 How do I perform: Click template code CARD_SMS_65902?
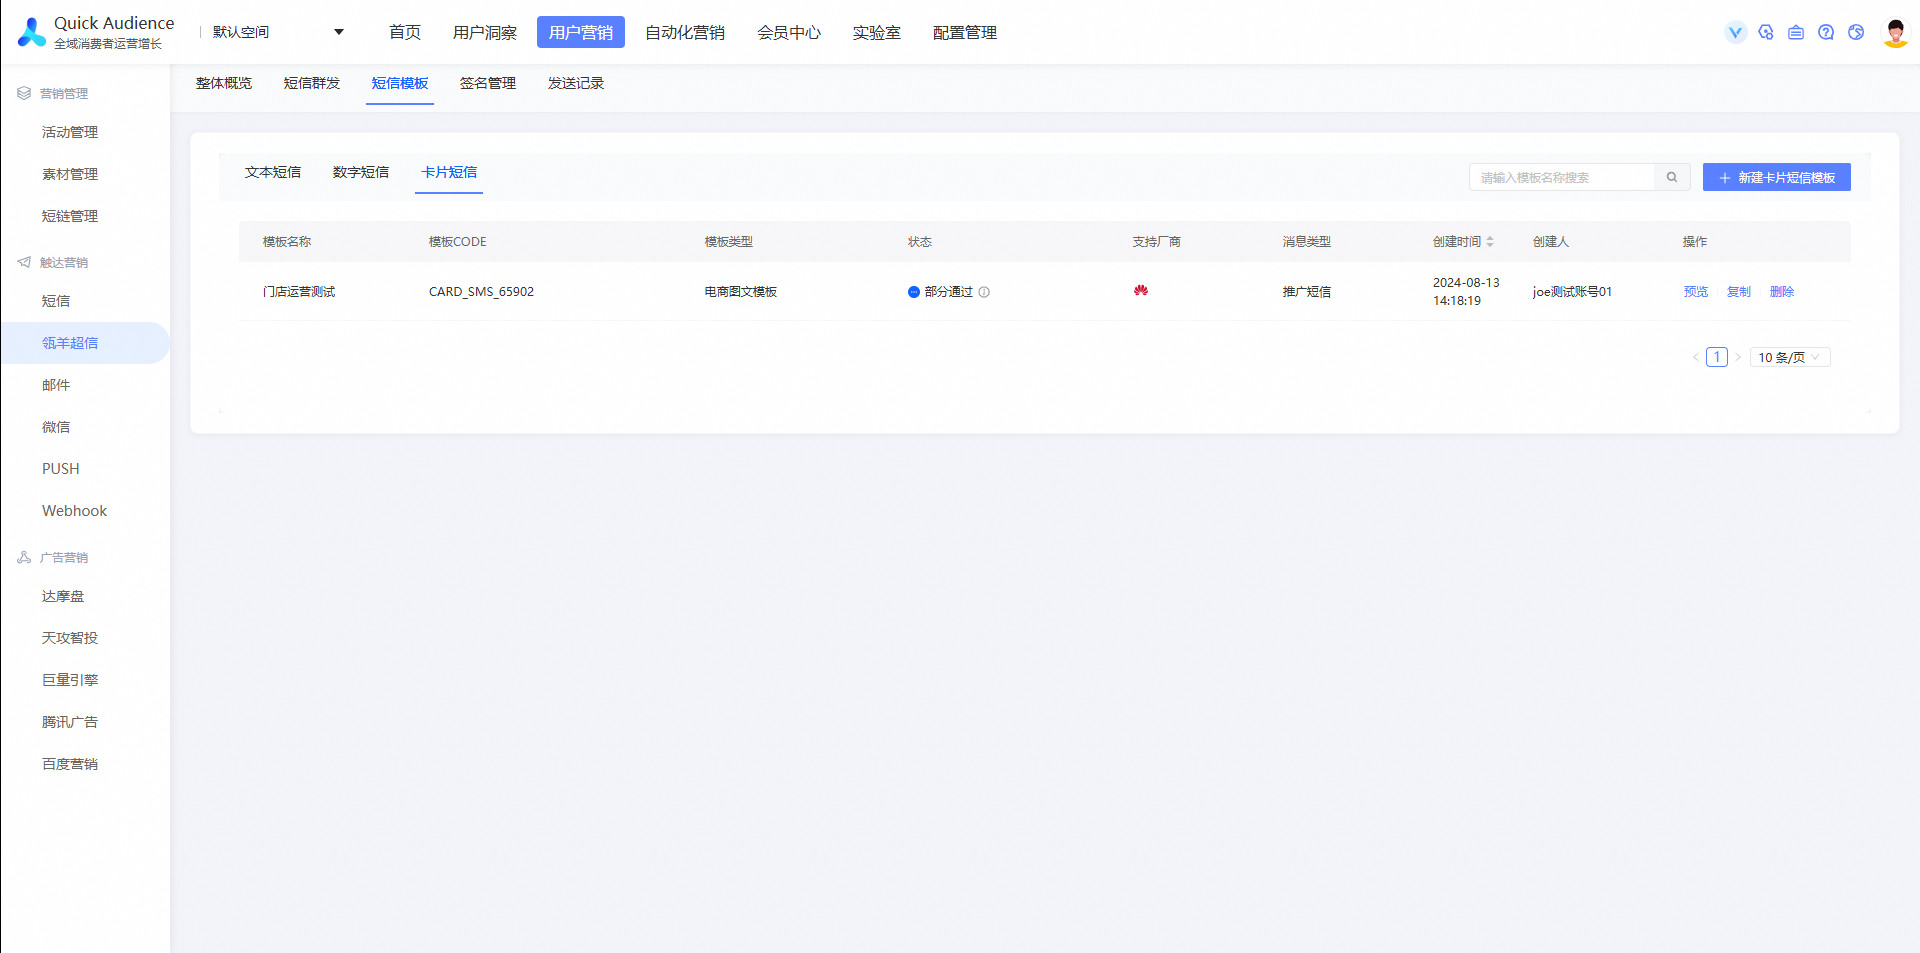[x=481, y=292]
